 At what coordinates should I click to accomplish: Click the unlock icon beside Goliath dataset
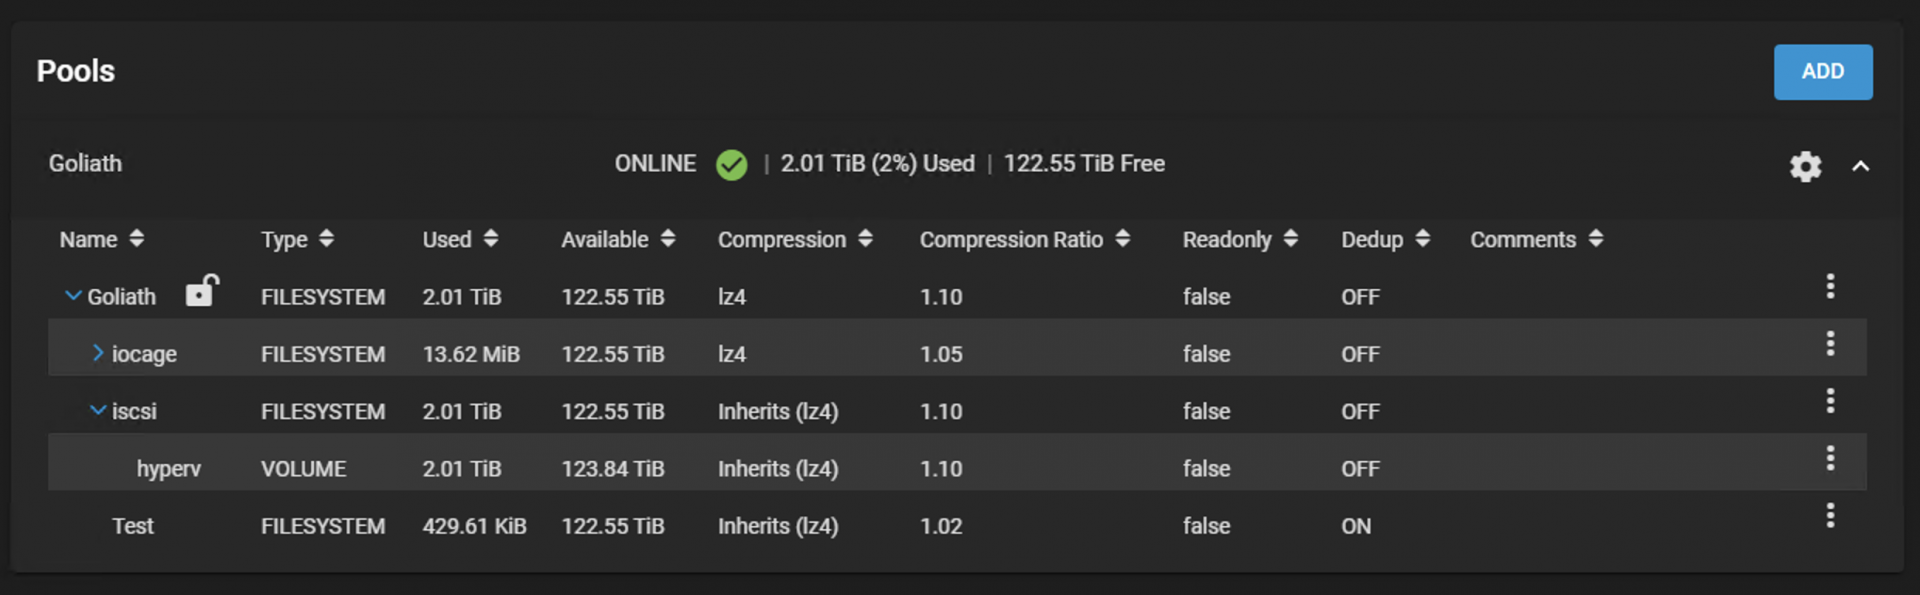tap(202, 291)
